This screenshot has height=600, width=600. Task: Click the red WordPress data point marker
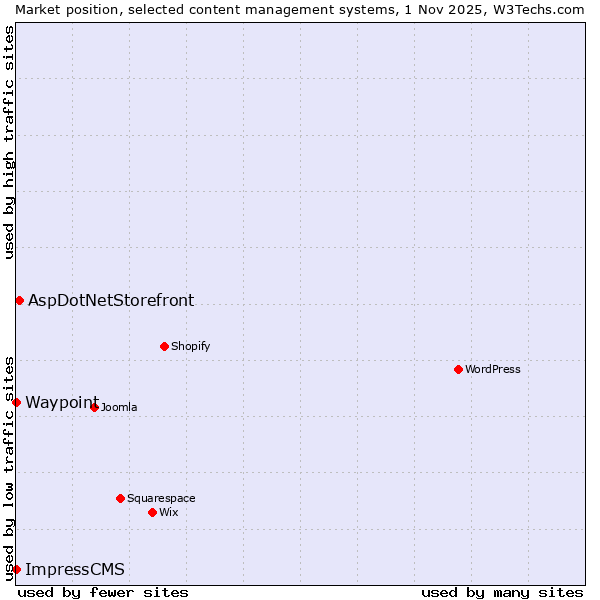(458, 369)
